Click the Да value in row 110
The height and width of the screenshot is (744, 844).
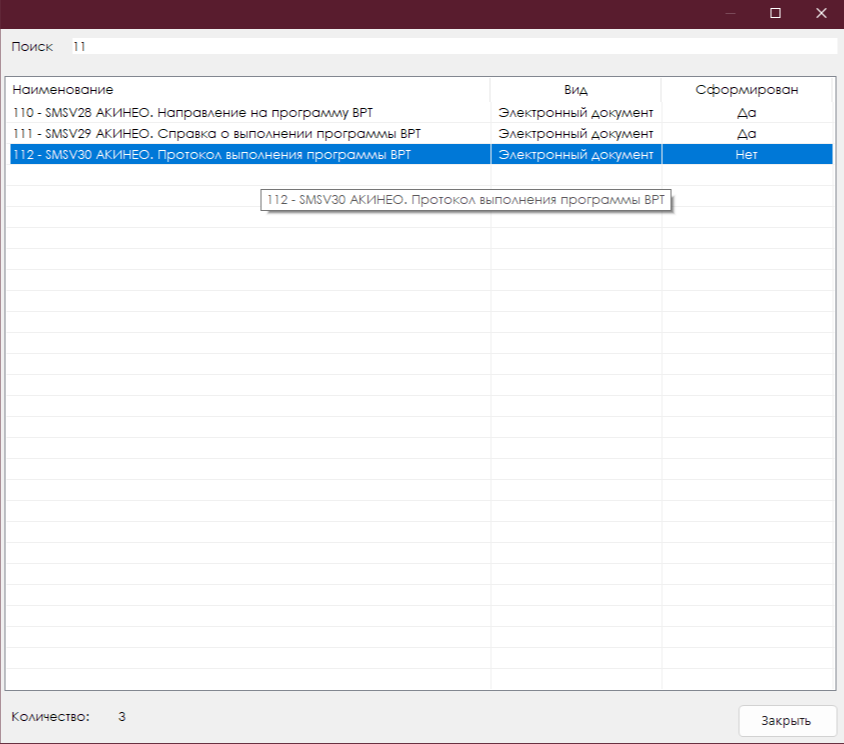click(x=747, y=113)
